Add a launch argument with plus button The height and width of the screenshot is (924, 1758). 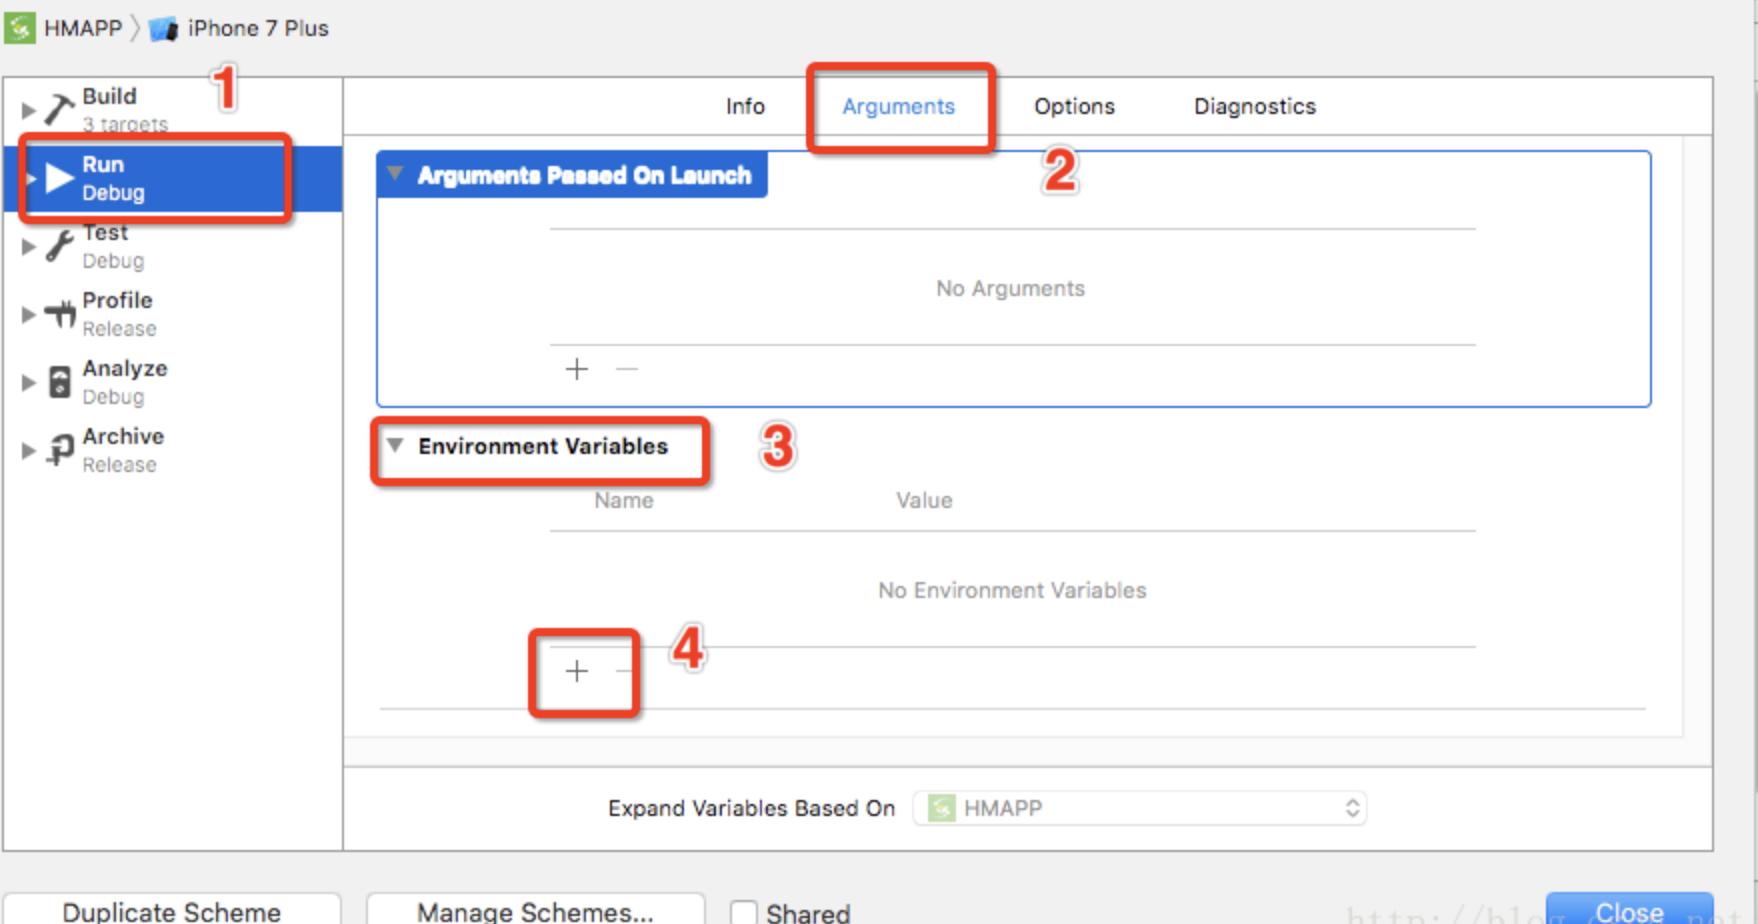[x=577, y=369]
